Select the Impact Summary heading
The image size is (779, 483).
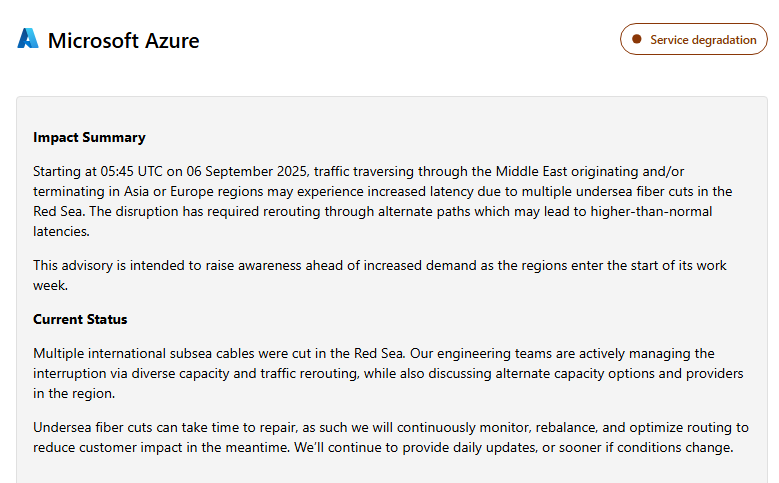[89, 138]
